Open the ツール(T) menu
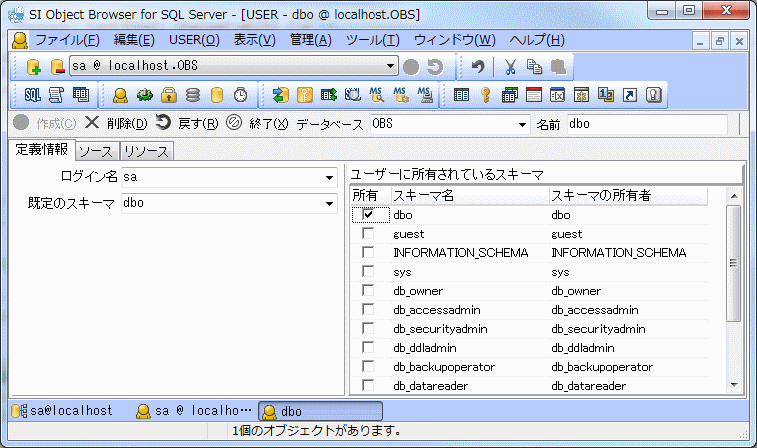 point(372,40)
